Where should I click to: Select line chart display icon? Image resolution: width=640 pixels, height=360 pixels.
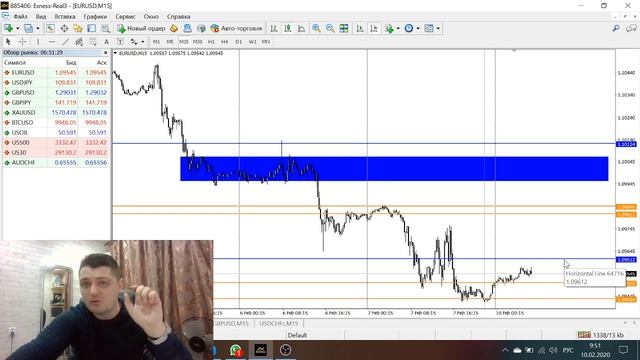[302, 28]
